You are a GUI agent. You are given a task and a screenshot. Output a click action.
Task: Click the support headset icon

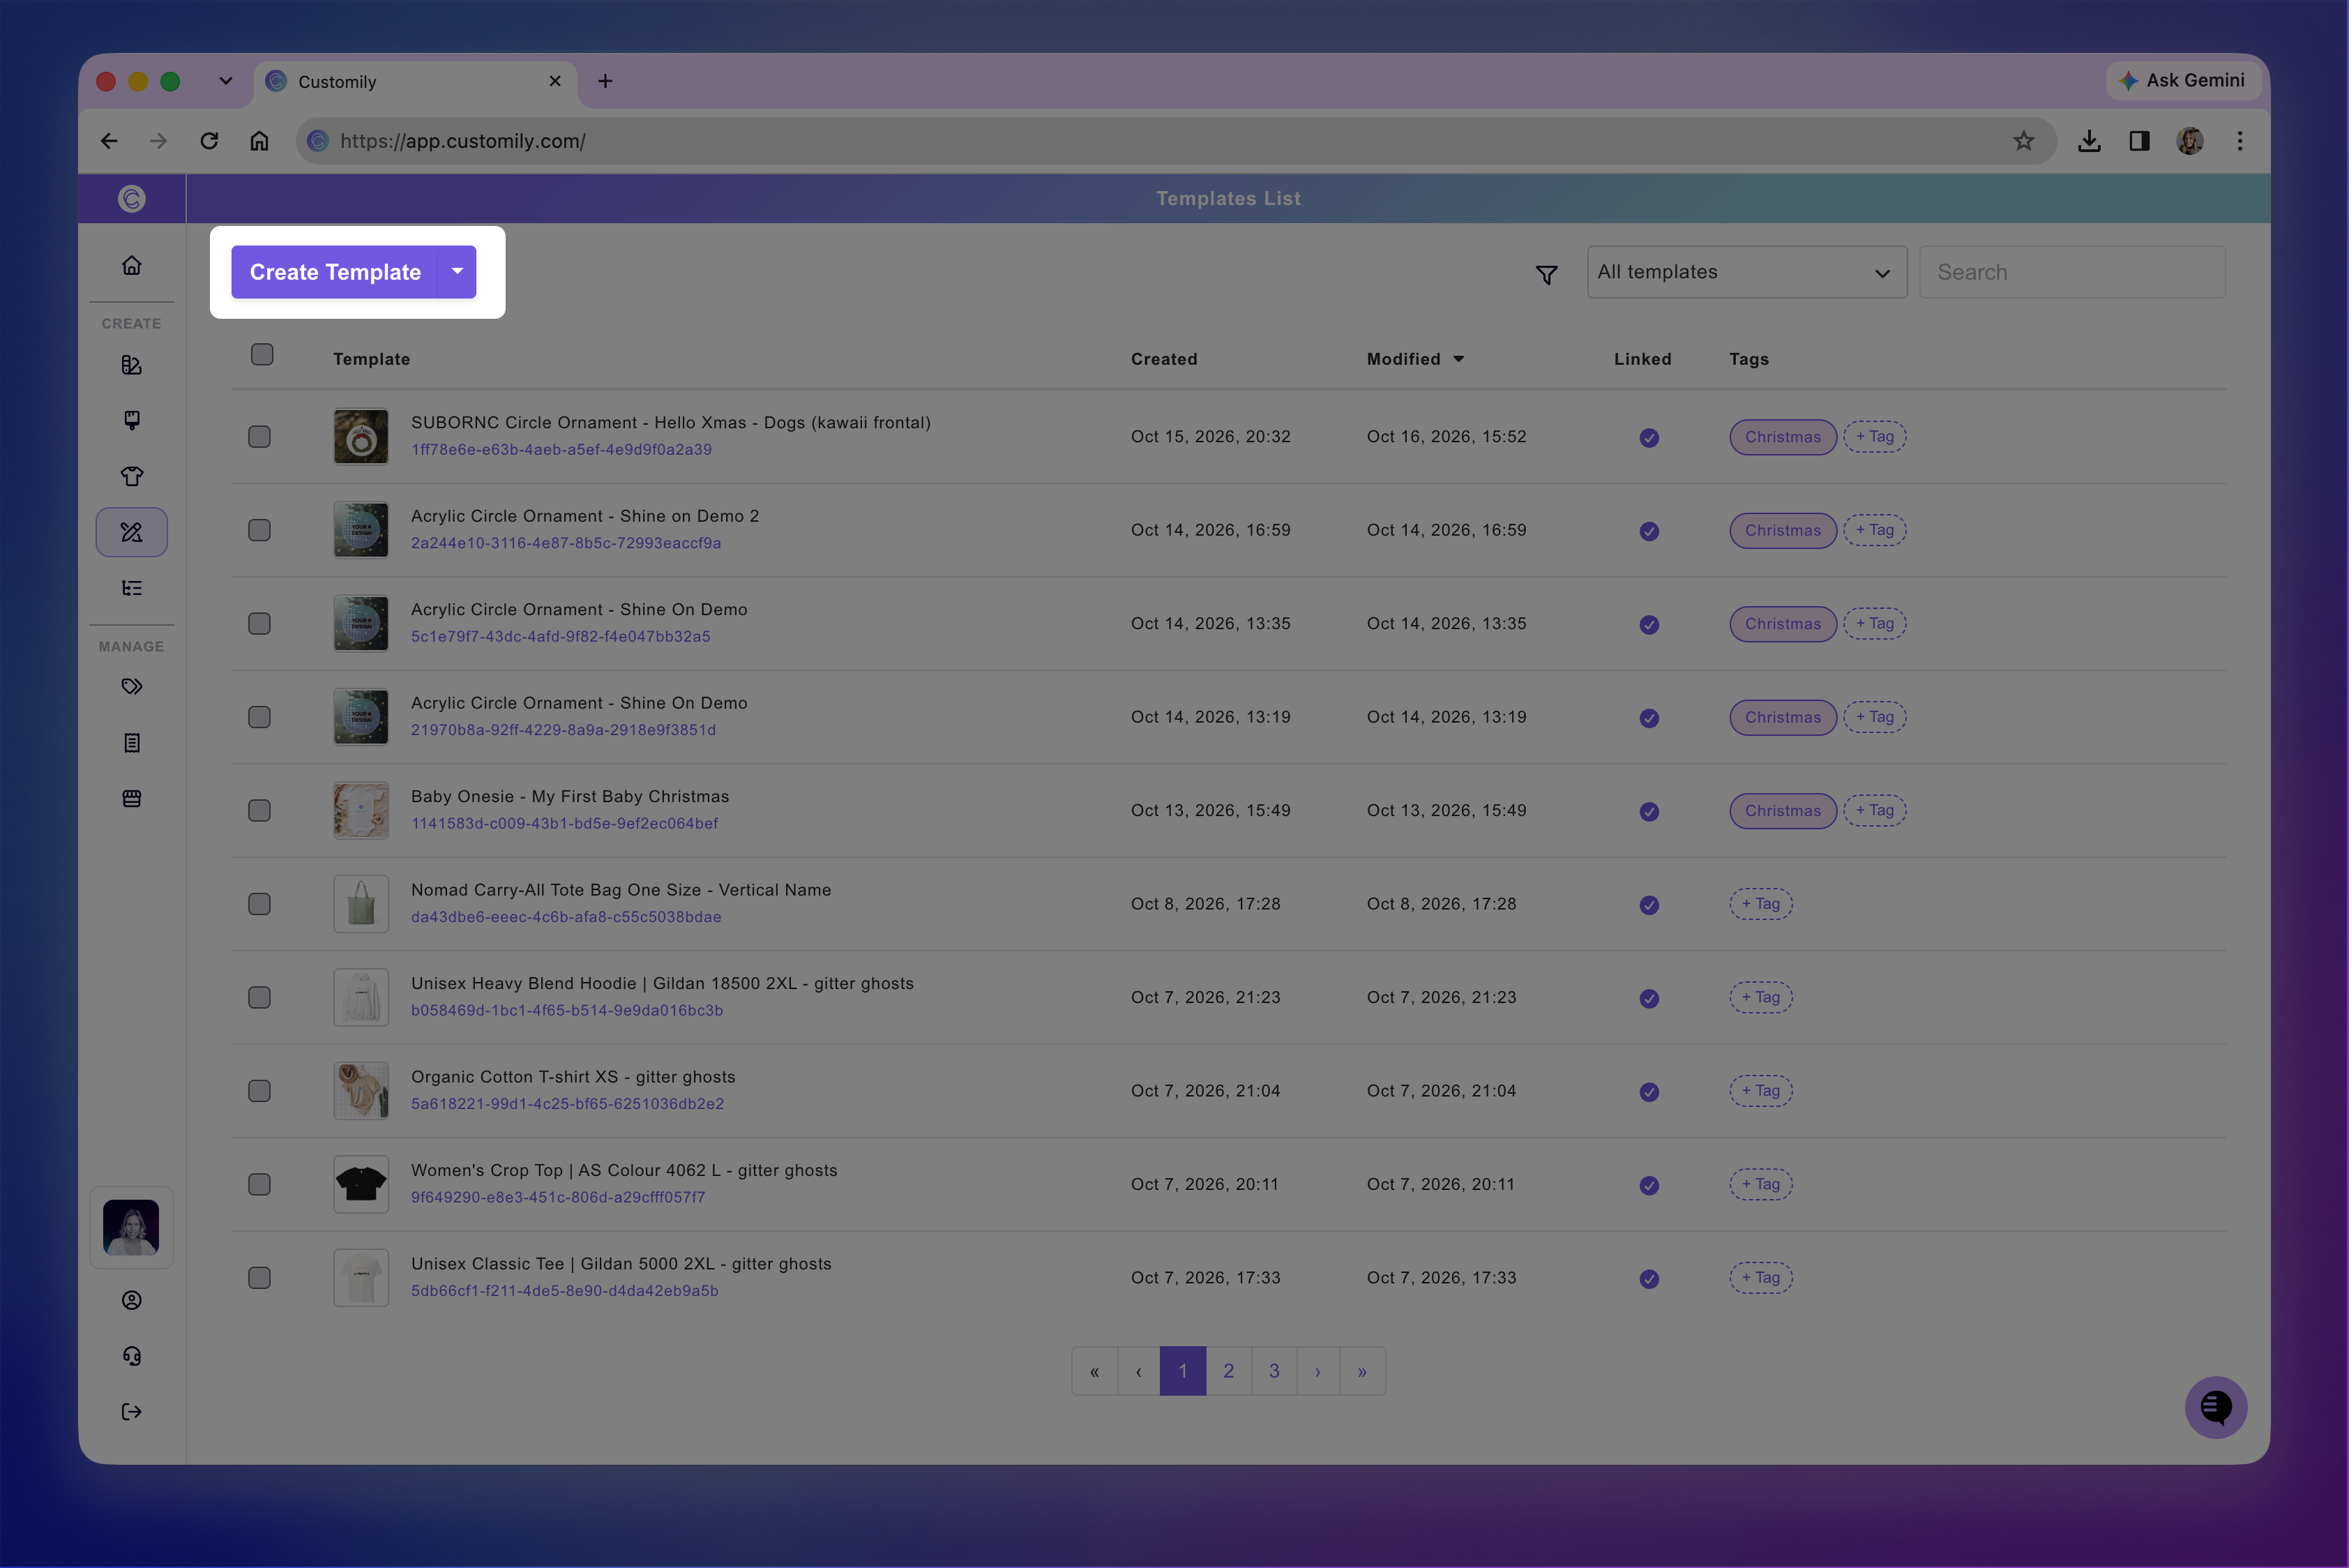[x=131, y=1356]
